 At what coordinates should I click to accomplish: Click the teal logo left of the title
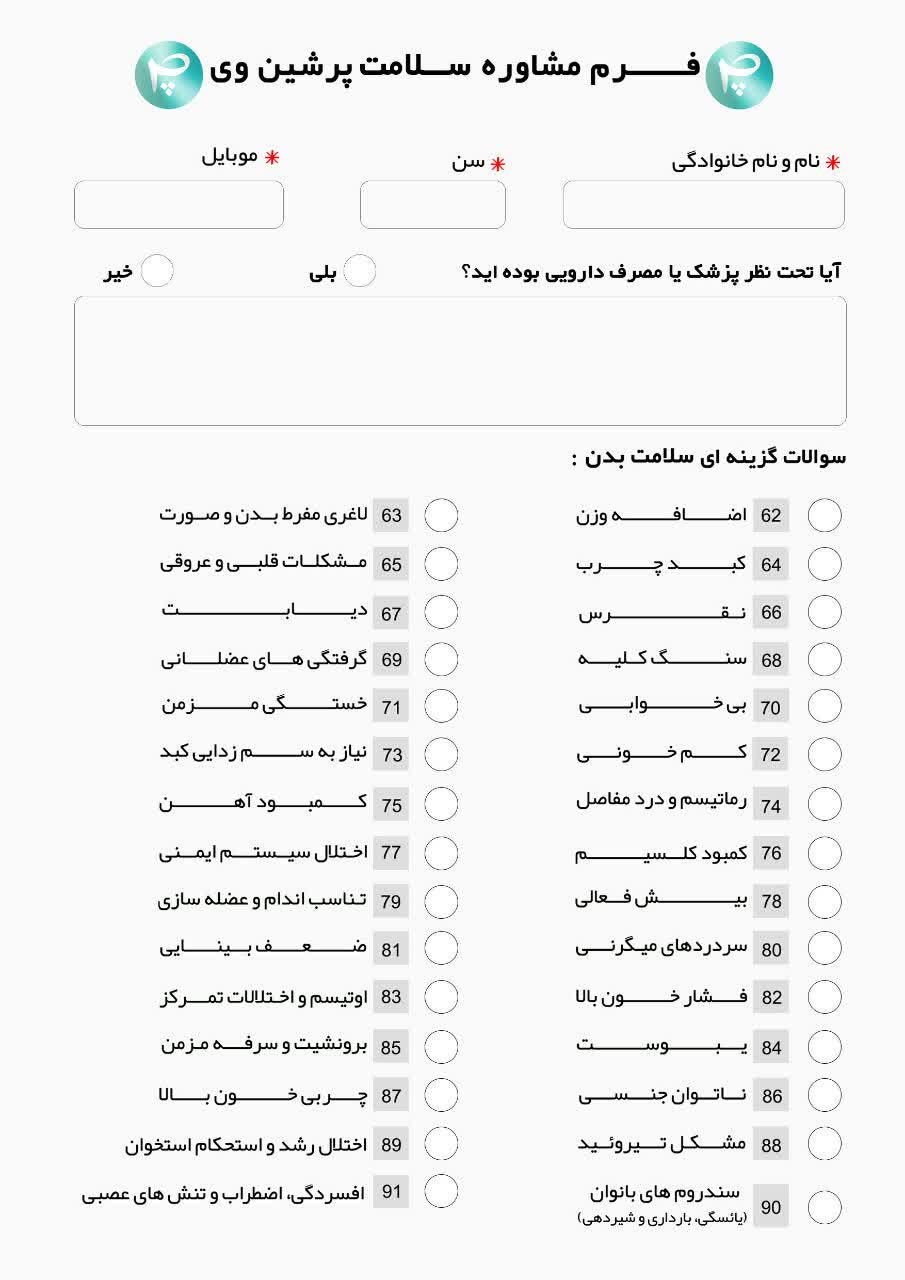click(169, 75)
